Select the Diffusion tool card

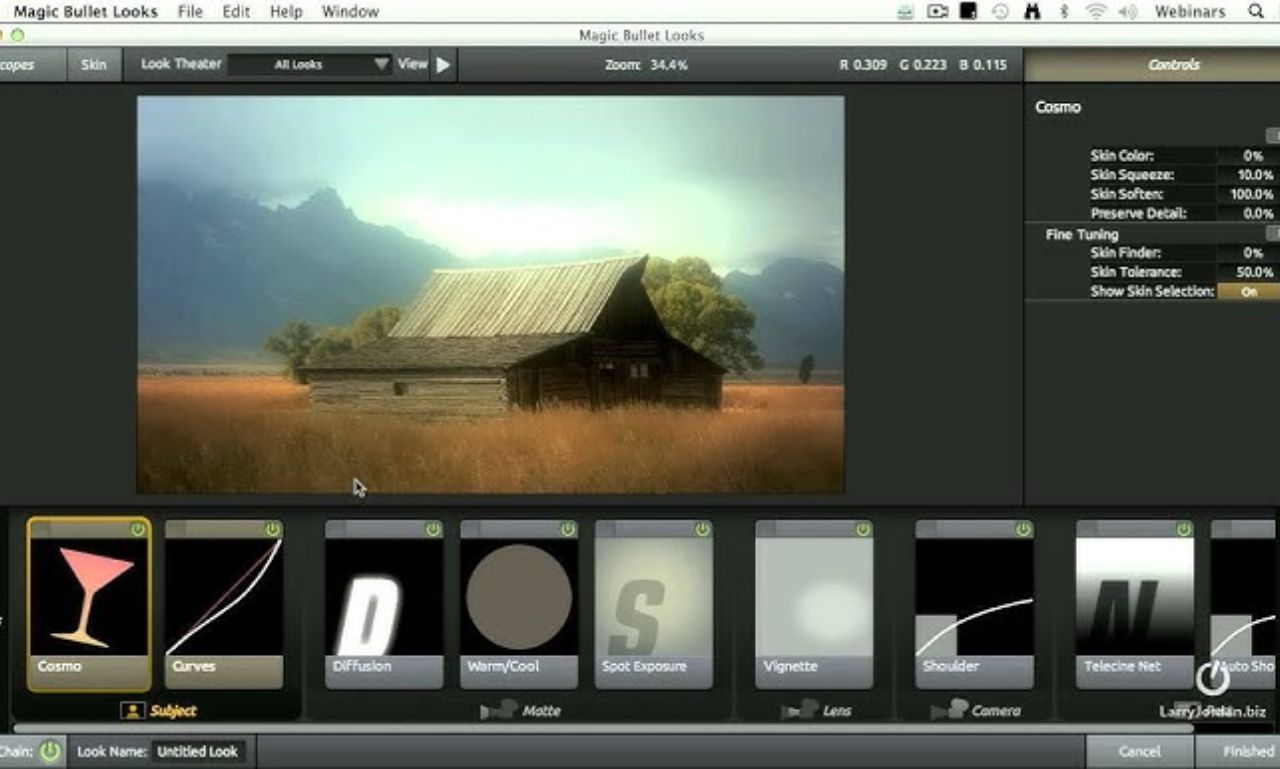384,604
